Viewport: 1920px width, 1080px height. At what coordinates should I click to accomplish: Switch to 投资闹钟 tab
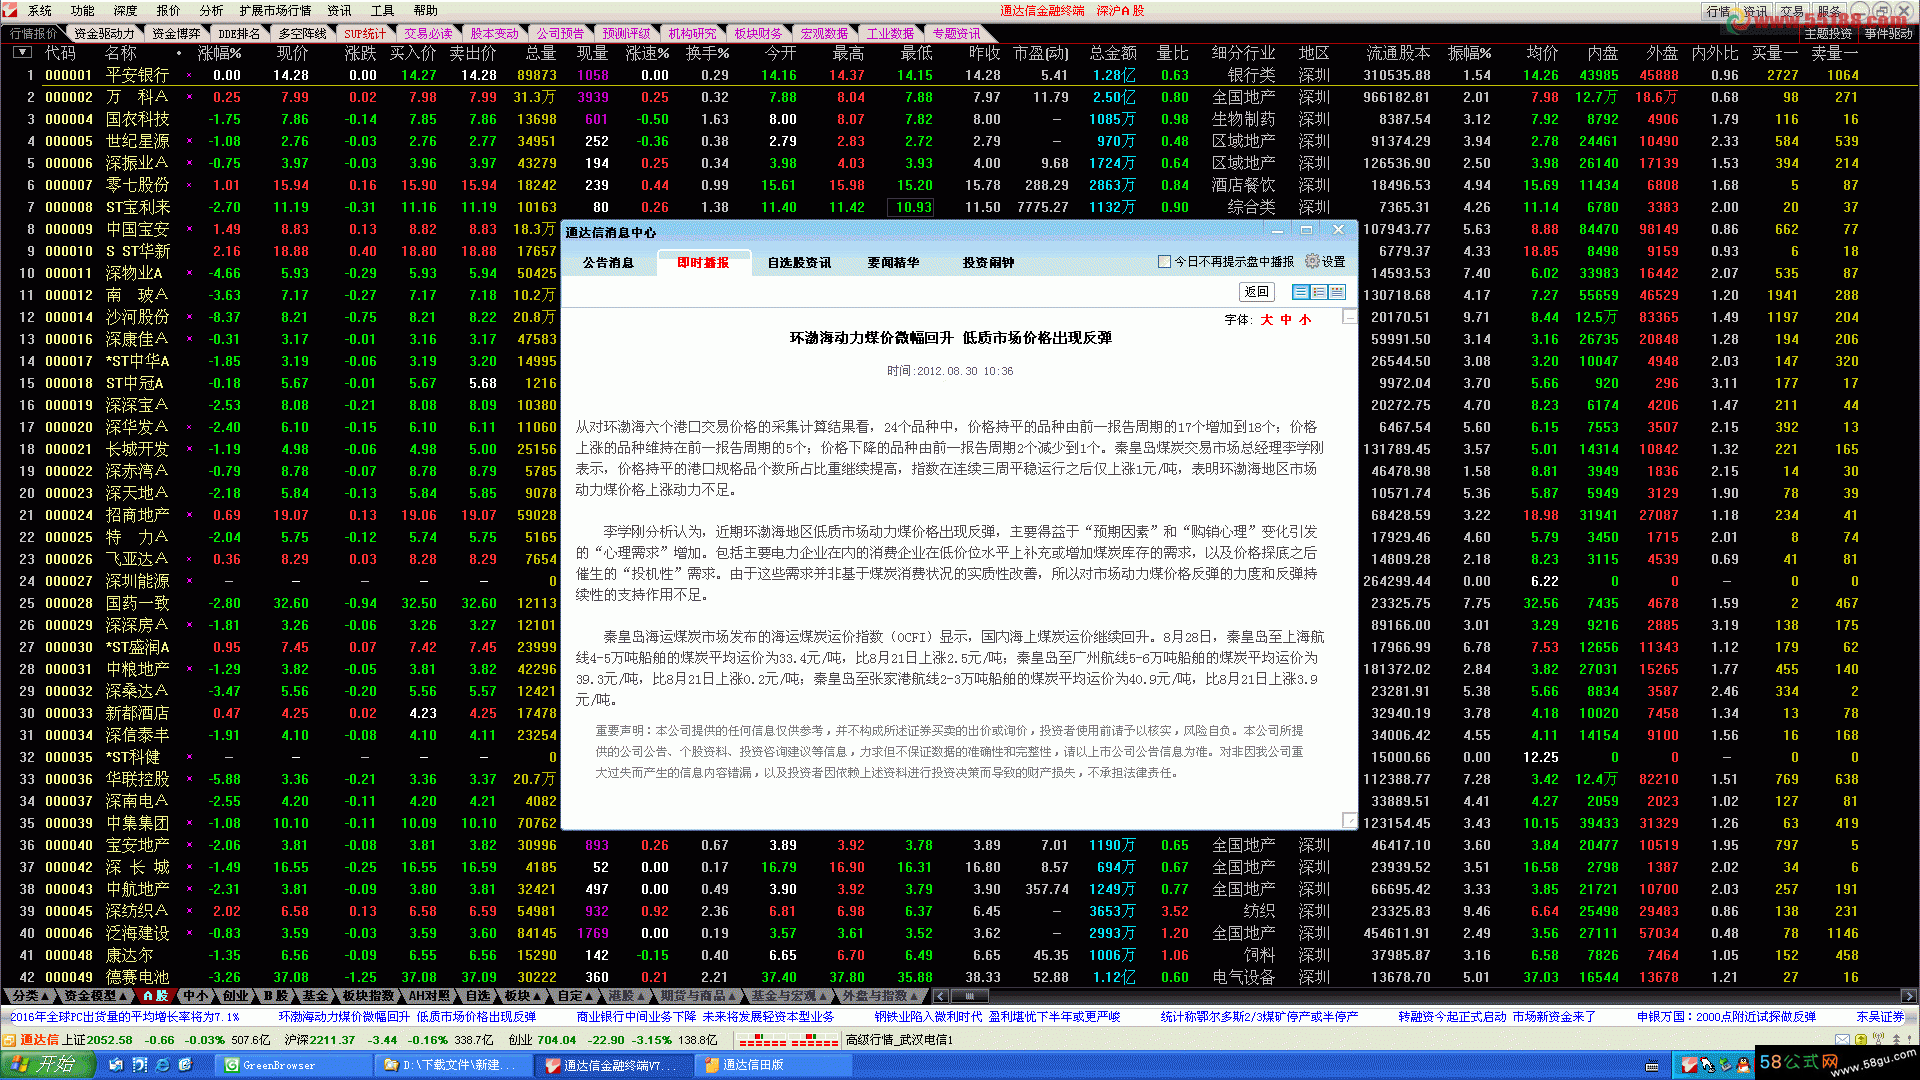coord(988,263)
